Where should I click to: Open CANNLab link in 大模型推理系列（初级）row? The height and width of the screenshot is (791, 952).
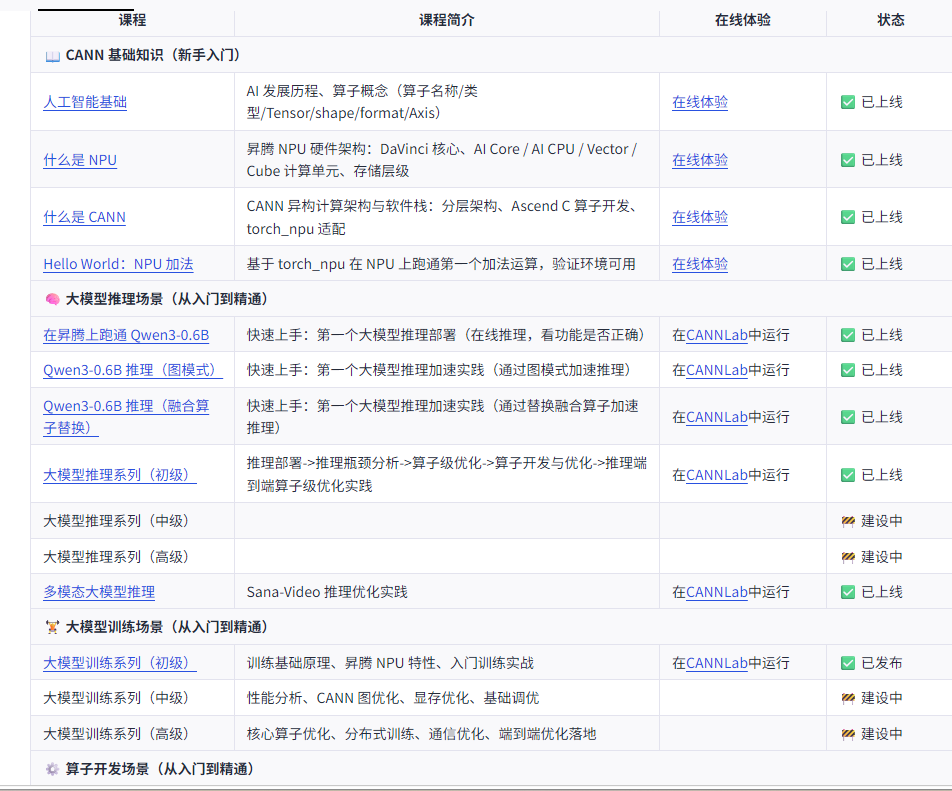[716, 475]
